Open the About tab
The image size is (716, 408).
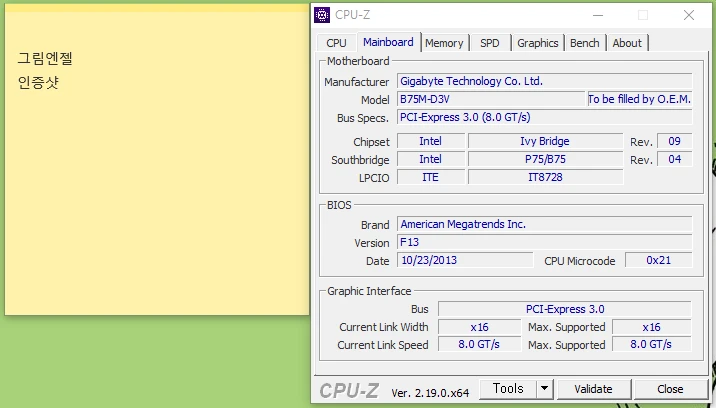click(x=627, y=43)
